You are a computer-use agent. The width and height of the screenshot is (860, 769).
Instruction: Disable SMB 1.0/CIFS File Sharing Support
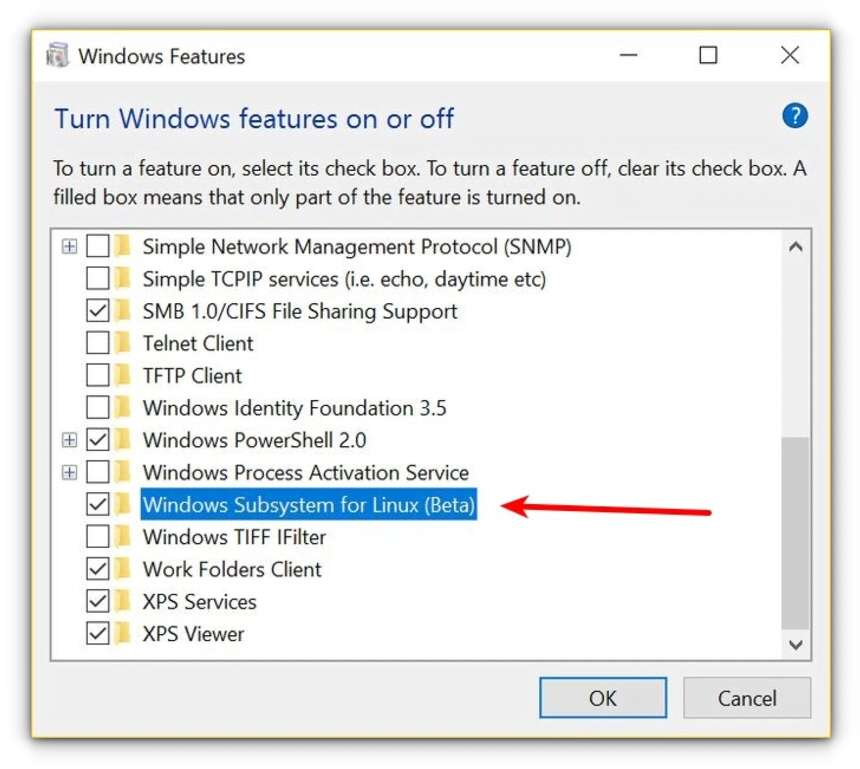pos(96,311)
